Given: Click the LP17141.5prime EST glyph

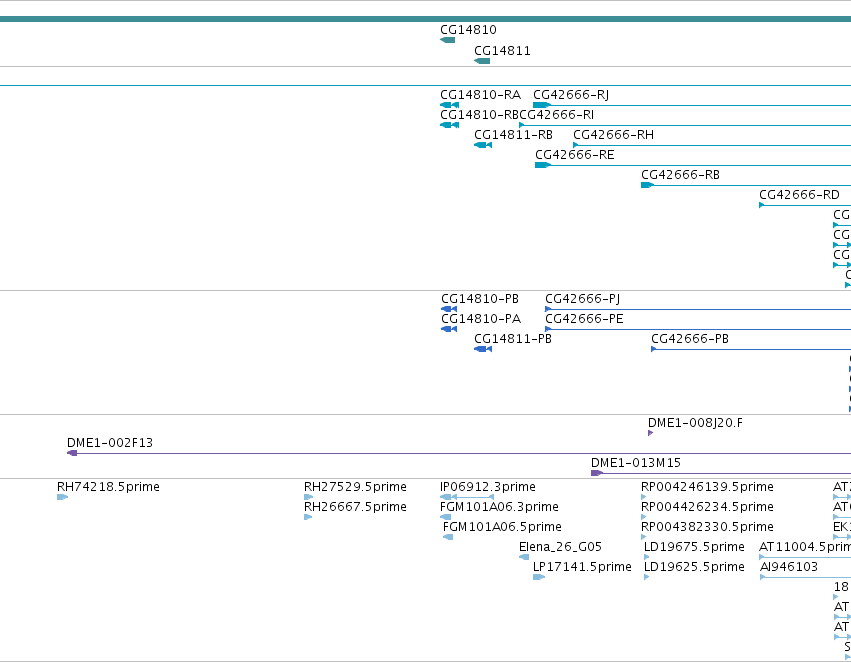Looking at the screenshot, I should [x=538, y=577].
